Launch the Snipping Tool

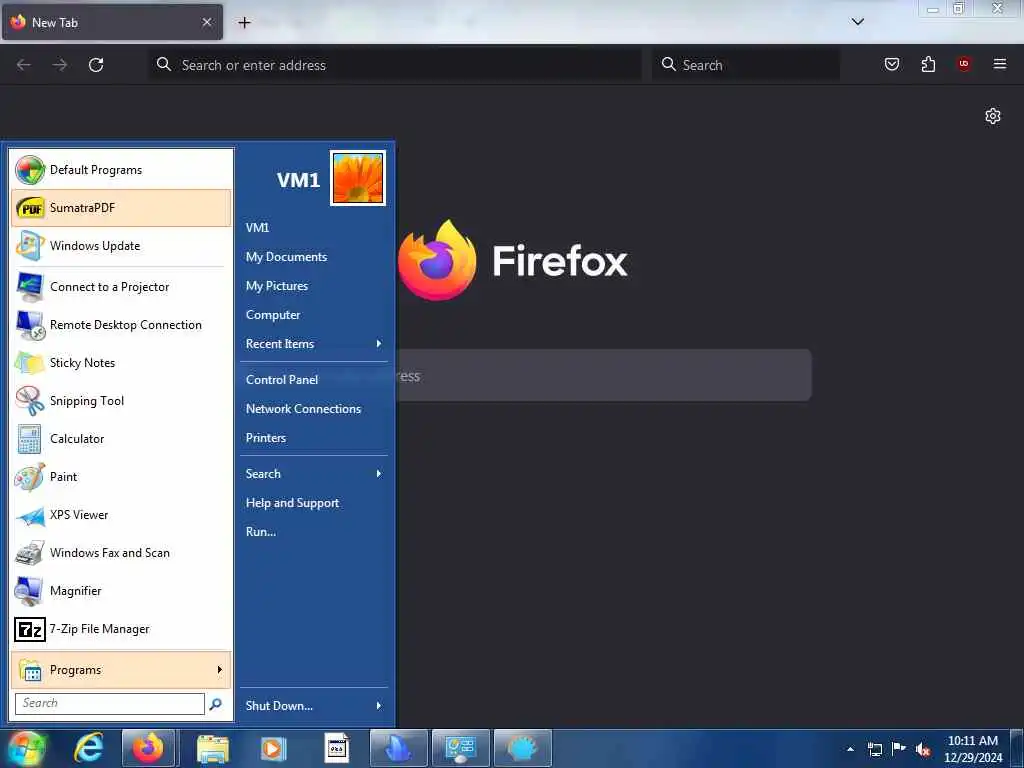coord(121,401)
